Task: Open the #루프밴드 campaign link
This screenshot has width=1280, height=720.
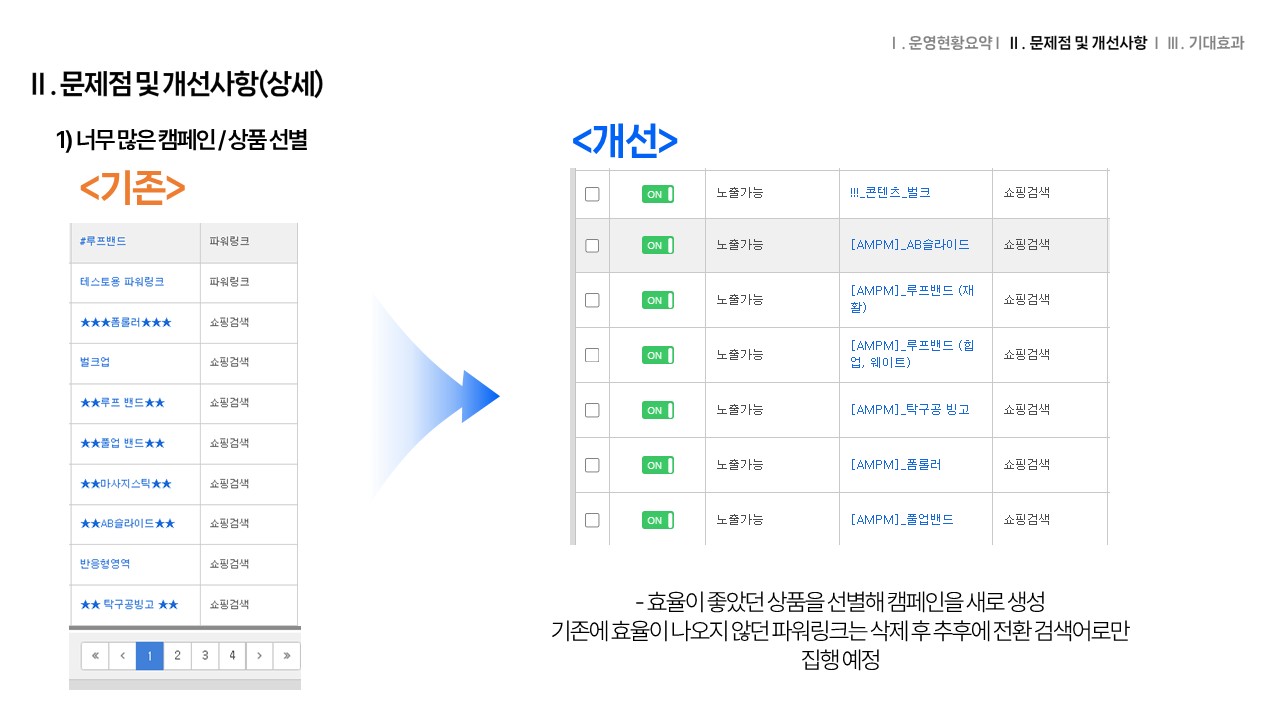Action: (103, 242)
